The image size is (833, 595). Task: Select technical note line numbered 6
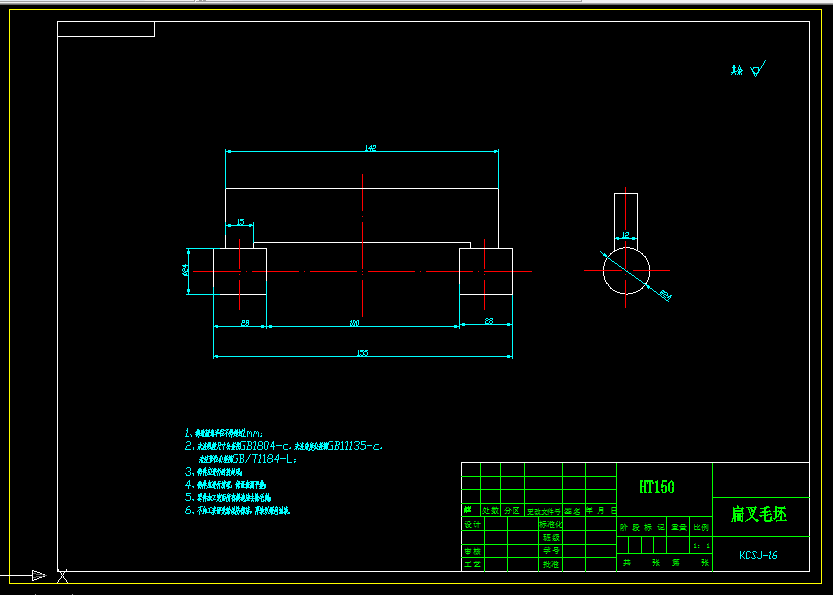pyautogui.click(x=237, y=511)
